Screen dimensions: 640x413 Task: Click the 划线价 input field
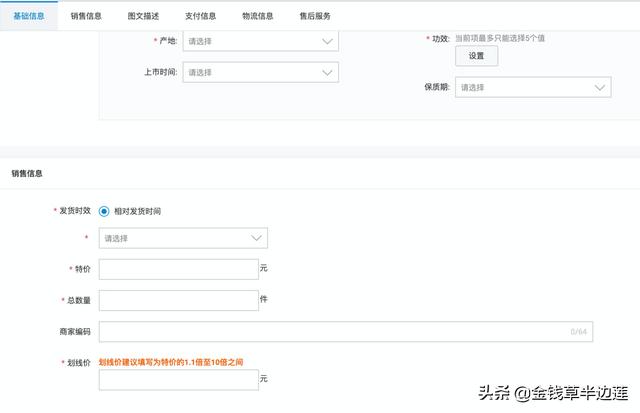click(179, 380)
